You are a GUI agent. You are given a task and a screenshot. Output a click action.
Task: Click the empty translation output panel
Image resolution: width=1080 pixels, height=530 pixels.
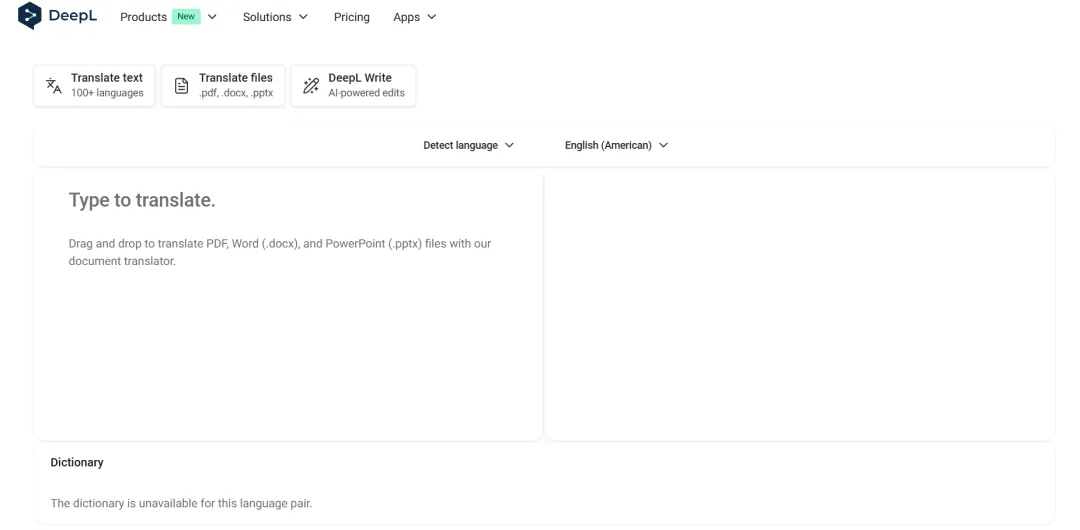tap(799, 306)
